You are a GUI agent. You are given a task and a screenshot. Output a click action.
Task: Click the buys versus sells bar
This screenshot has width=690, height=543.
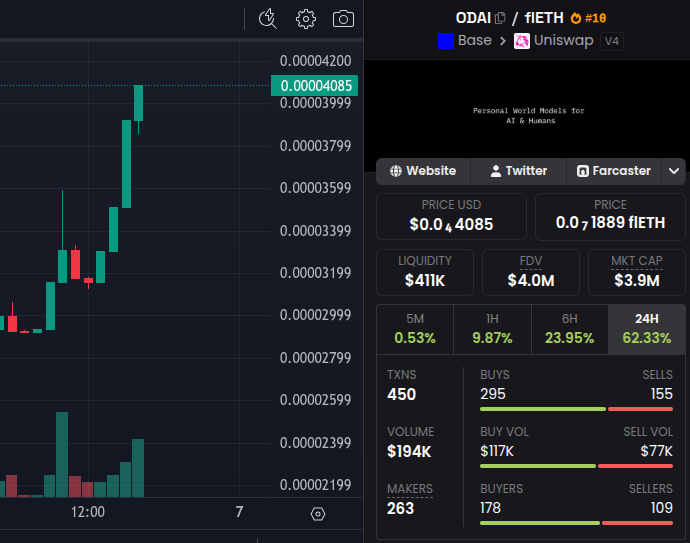pos(576,409)
